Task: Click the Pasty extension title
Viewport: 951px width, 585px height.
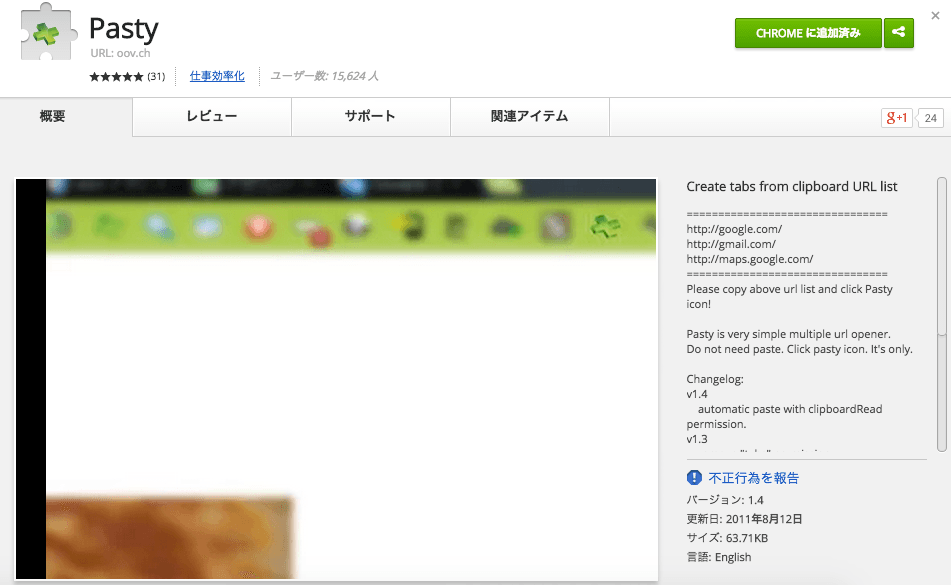Action: pyautogui.click(x=124, y=28)
